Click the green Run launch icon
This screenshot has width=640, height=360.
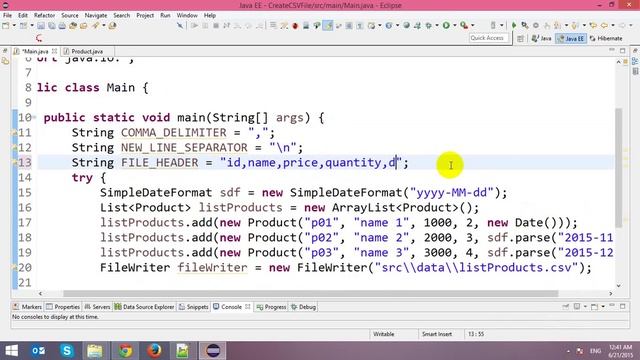(x=446, y=26)
